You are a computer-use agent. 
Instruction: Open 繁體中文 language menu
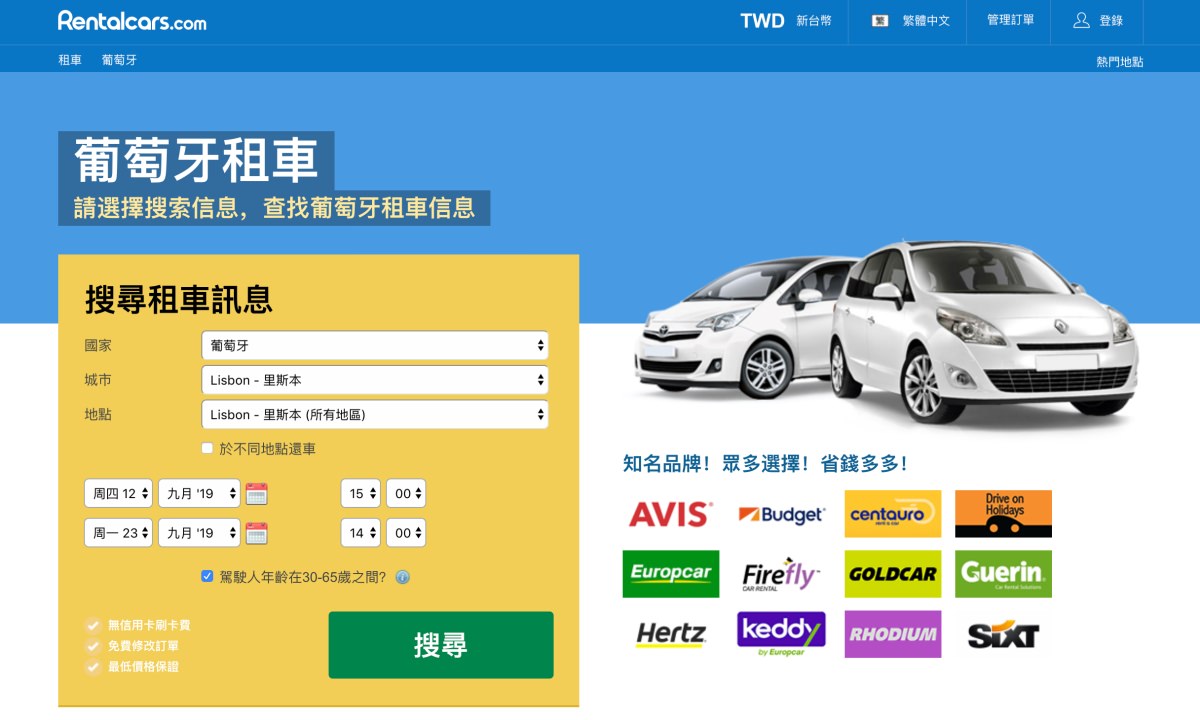coord(910,20)
